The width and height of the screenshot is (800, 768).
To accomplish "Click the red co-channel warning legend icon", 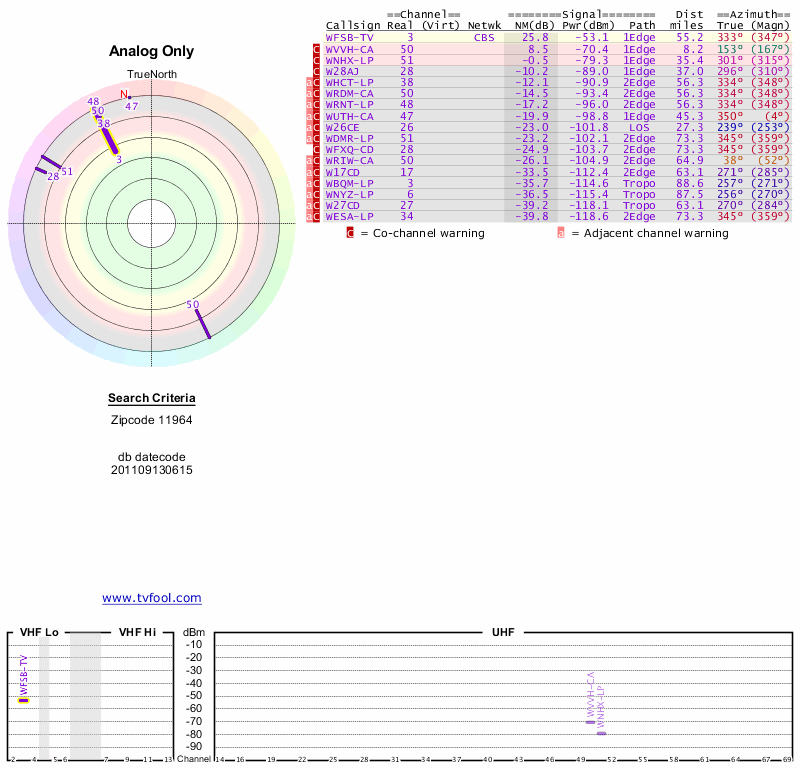I will coord(350,233).
